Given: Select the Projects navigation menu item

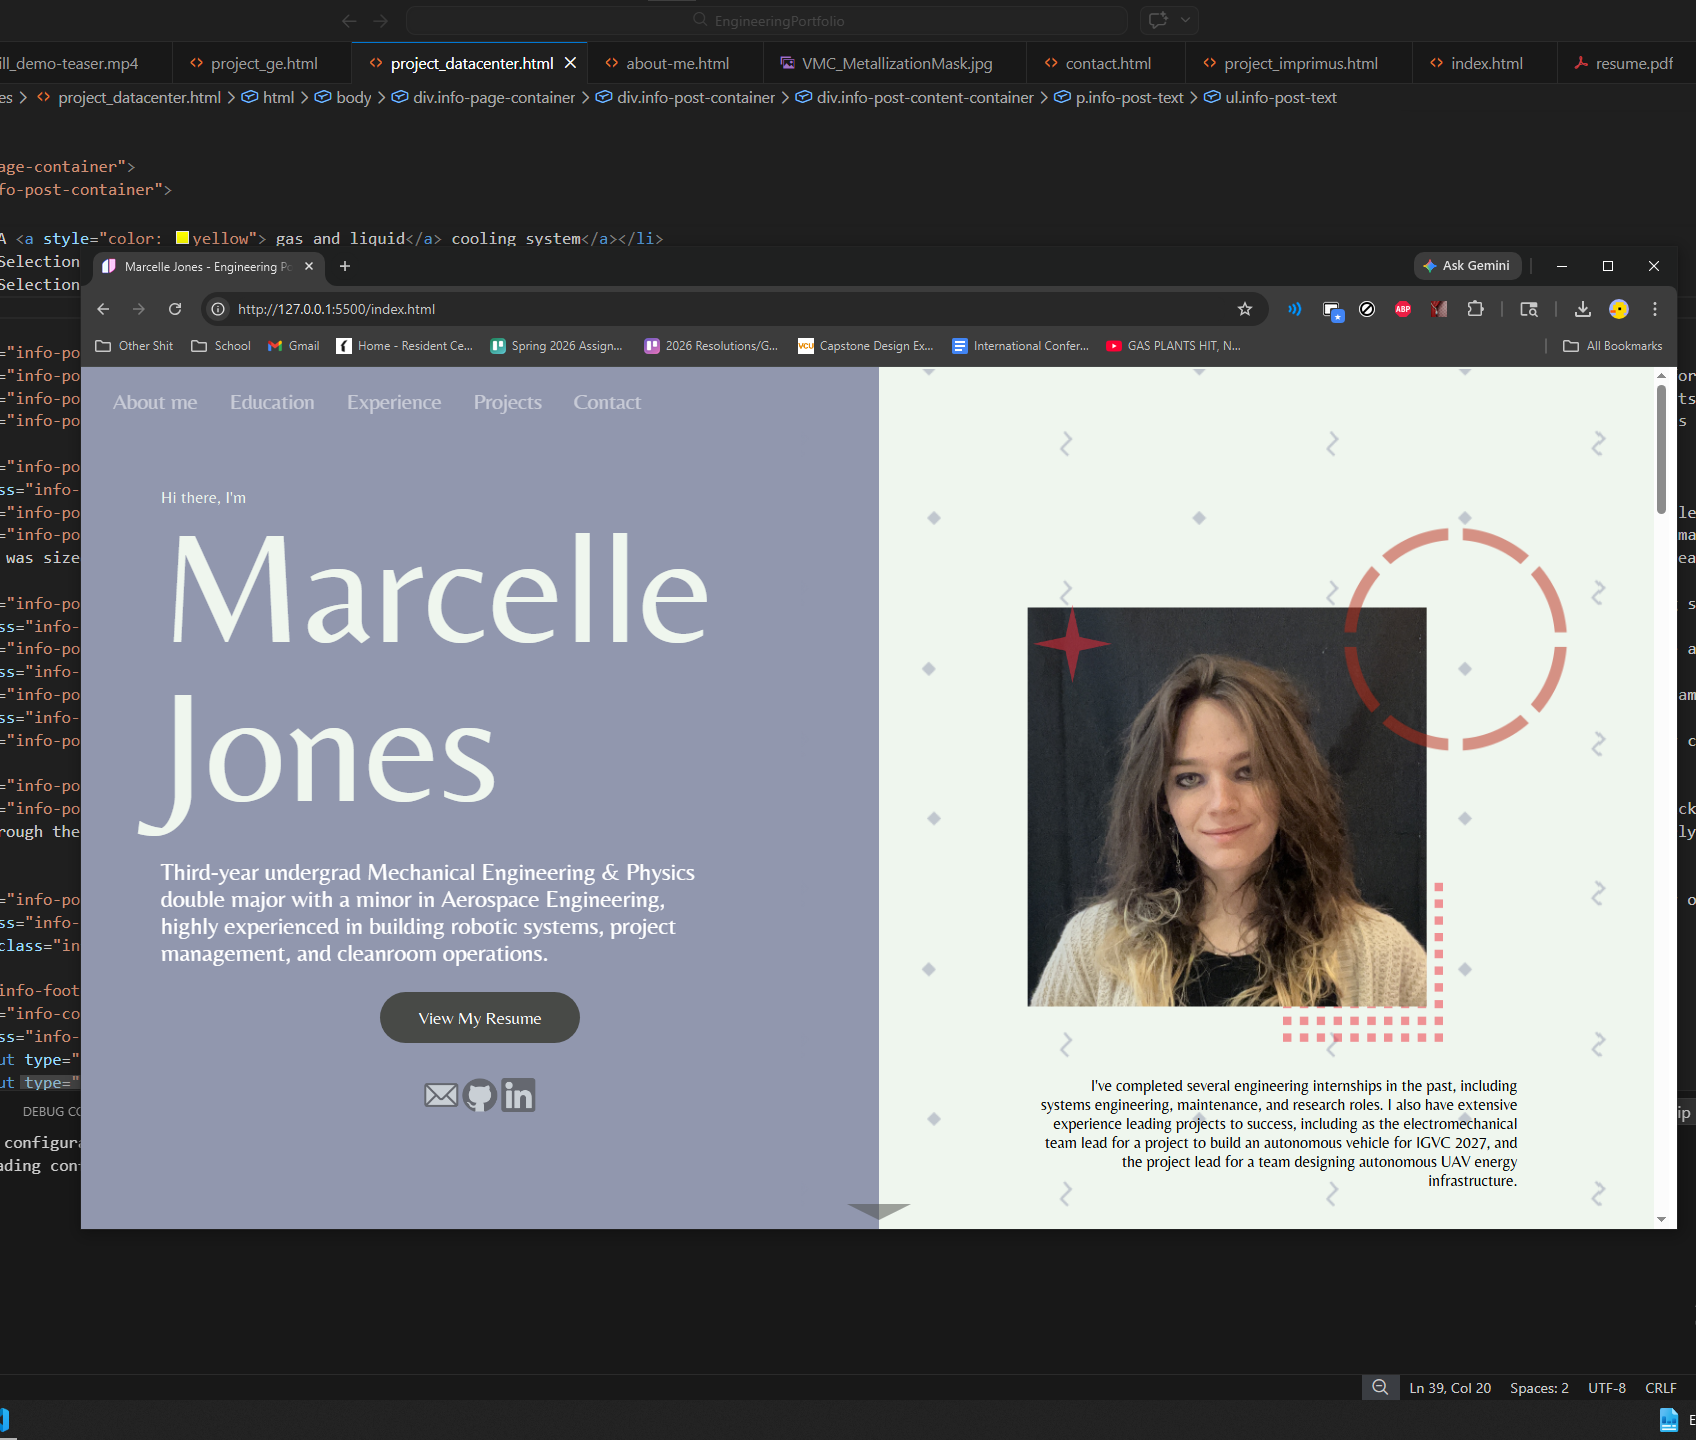Looking at the screenshot, I should coord(507,402).
